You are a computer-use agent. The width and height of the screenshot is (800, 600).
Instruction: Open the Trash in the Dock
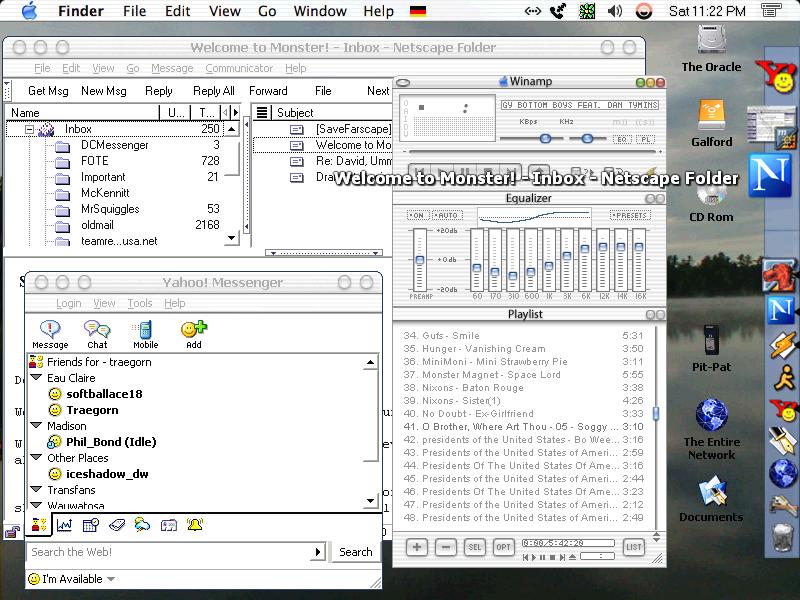783,537
